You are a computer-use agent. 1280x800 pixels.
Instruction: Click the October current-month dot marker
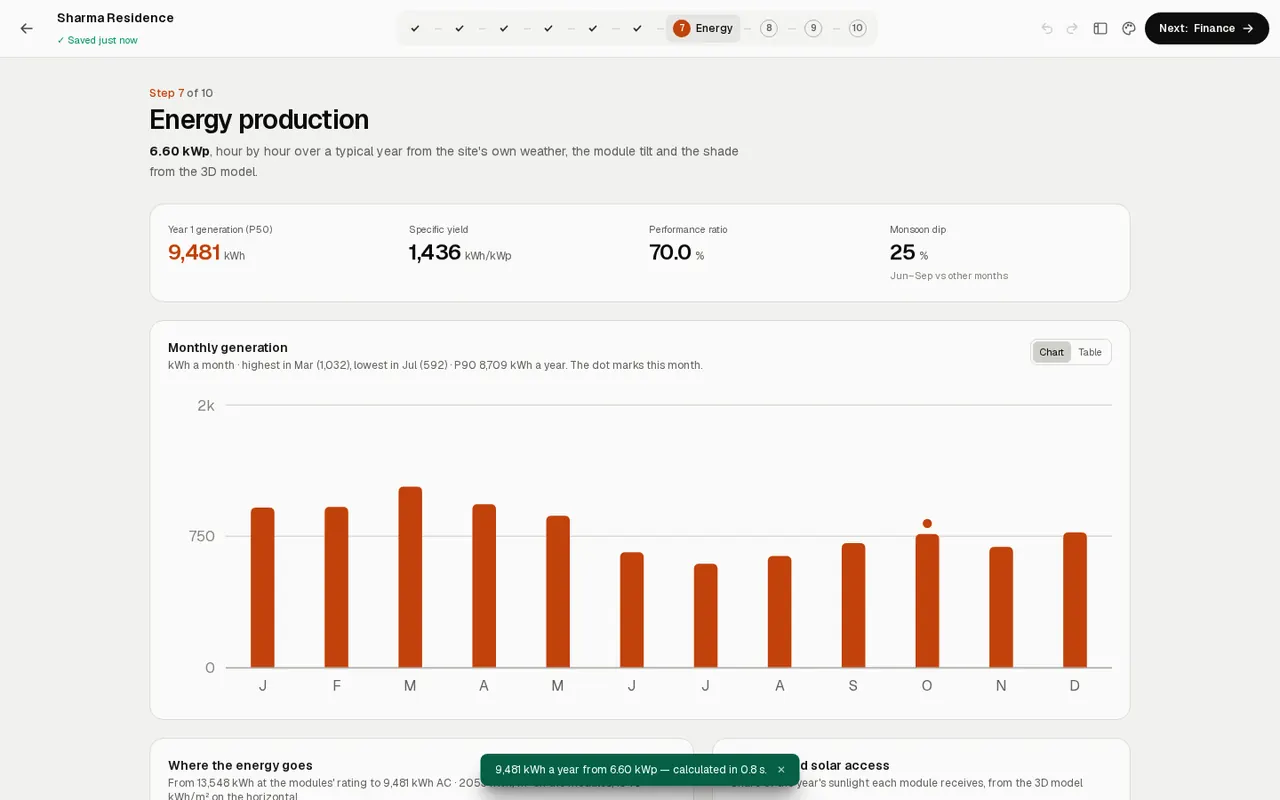coord(927,523)
